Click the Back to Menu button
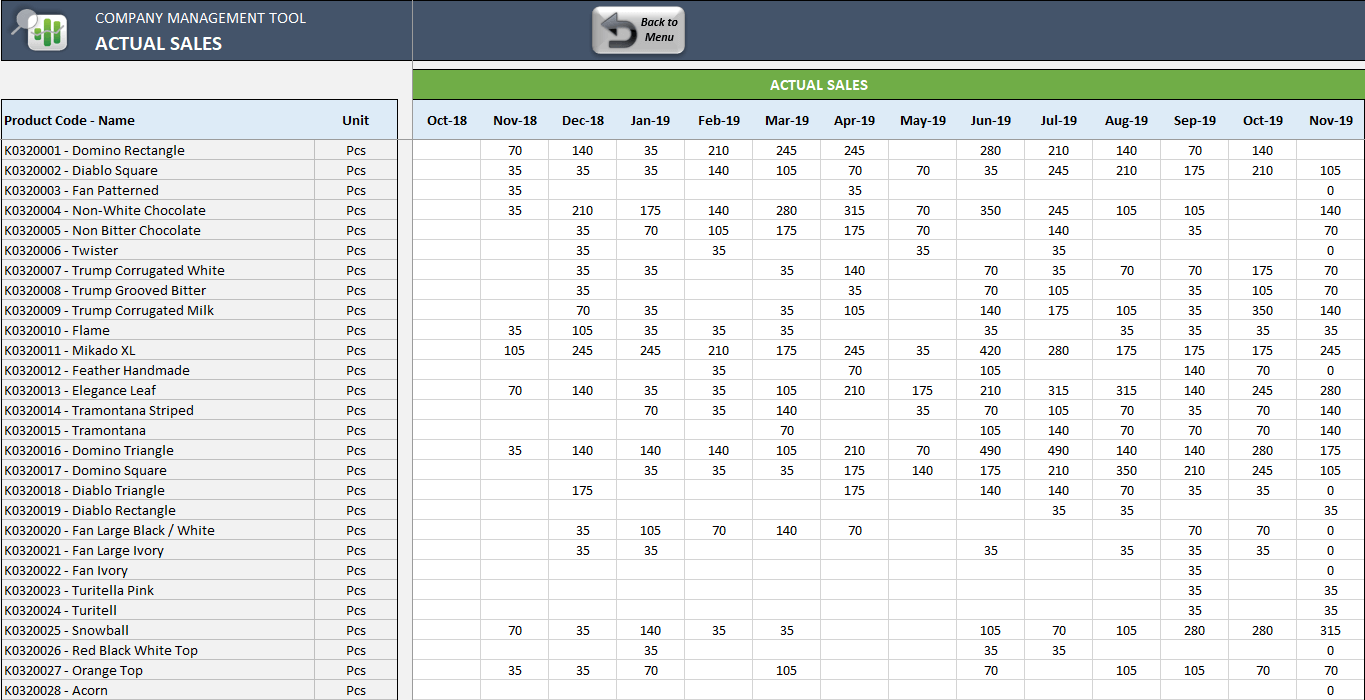 click(x=638, y=30)
